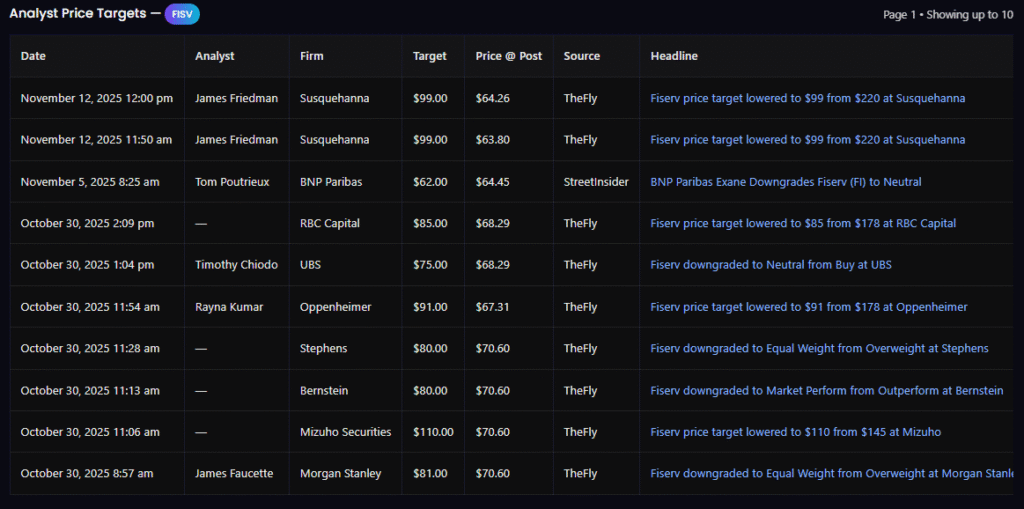
Task: Click the FISV ticker badge
Action: click(x=182, y=14)
